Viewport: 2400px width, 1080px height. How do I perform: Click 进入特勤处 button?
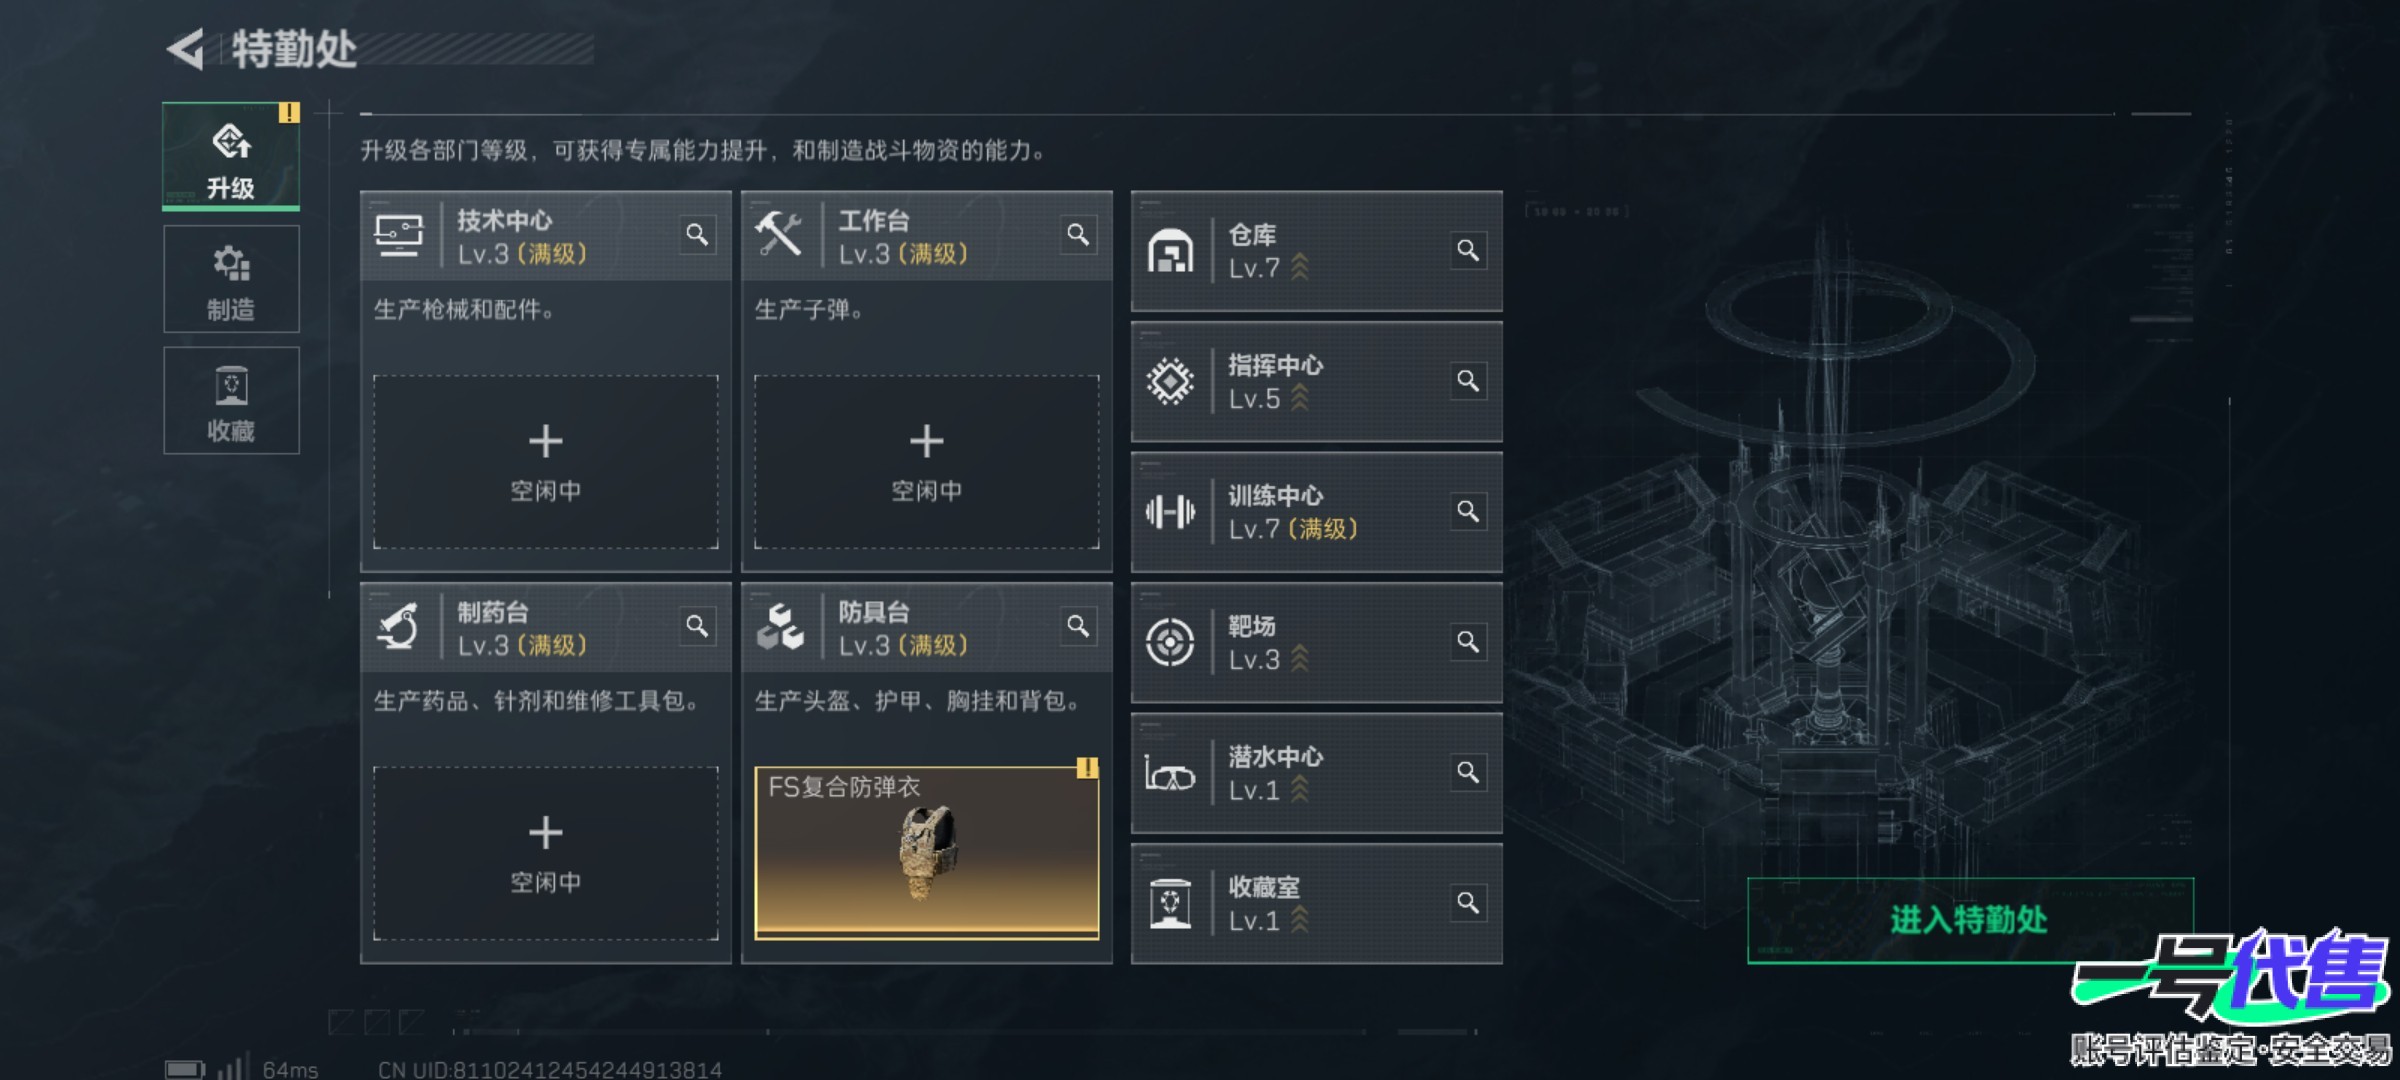(1970, 920)
